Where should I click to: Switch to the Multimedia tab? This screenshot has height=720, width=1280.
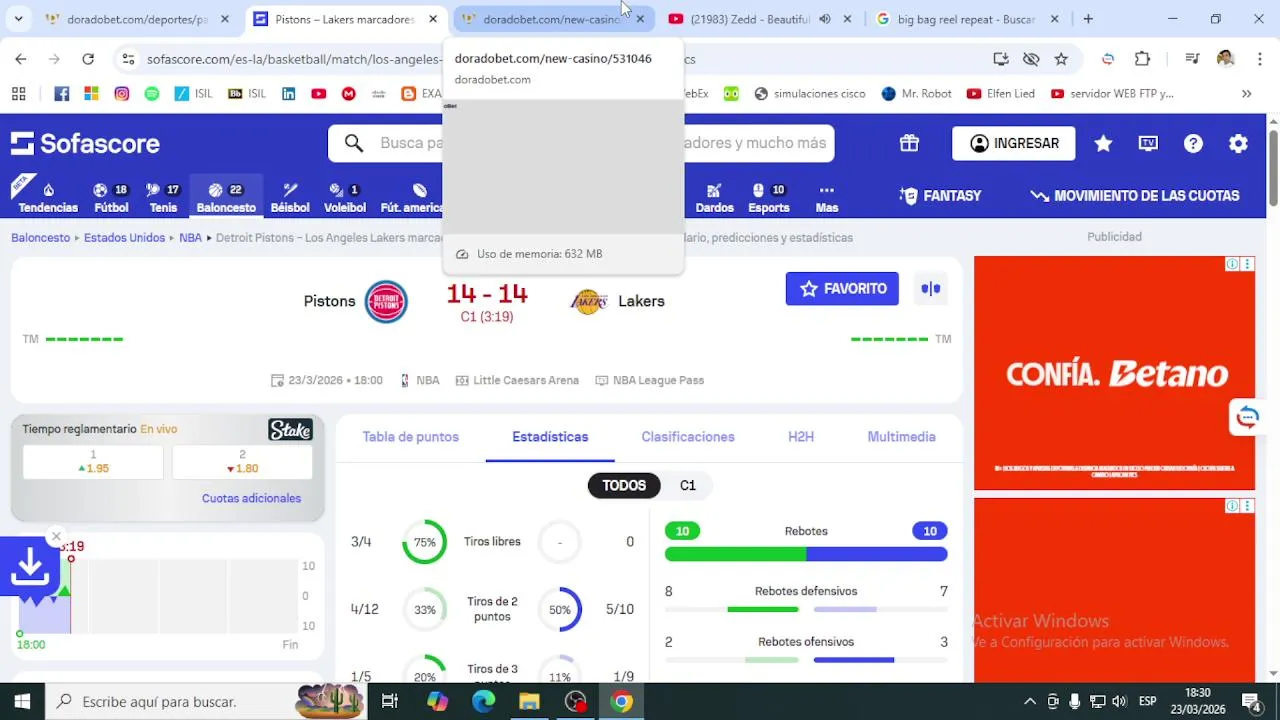pos(901,437)
